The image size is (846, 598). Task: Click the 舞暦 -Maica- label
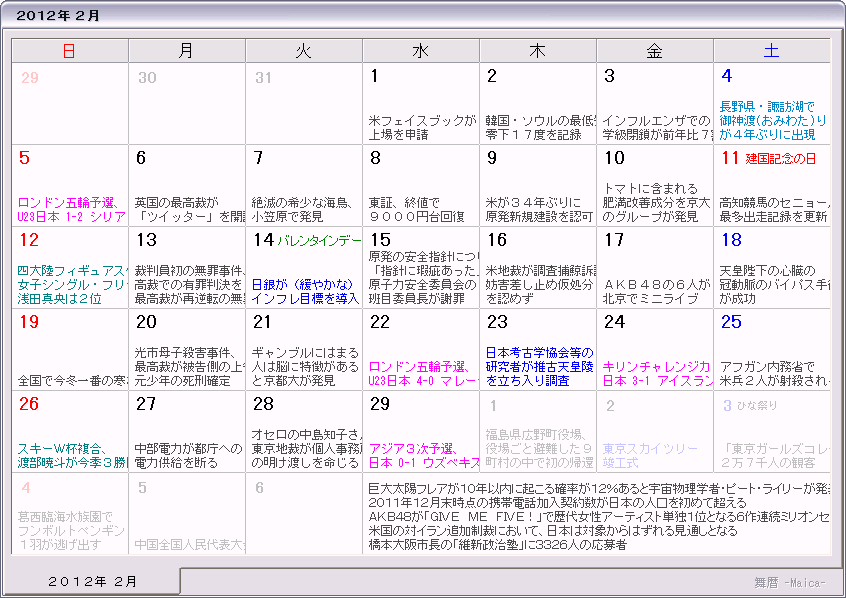click(790, 583)
